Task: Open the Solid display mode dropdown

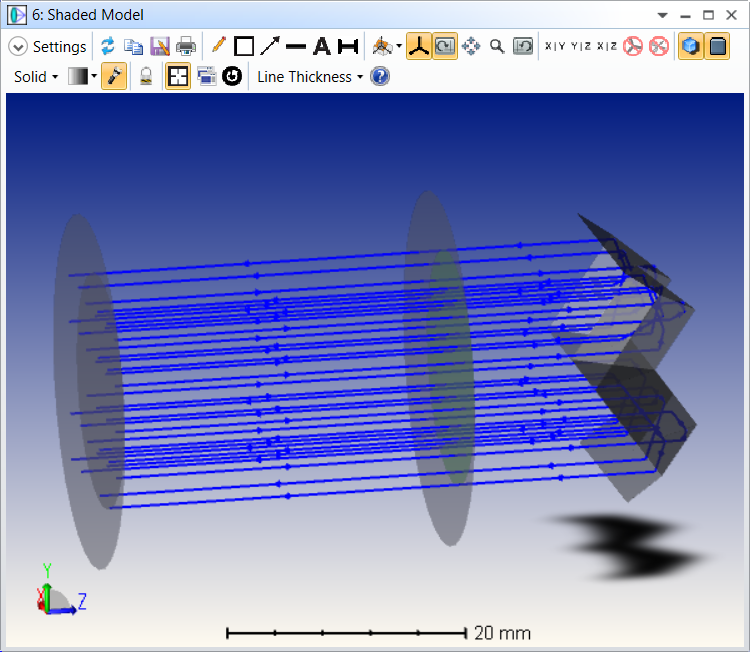Action: pos(36,77)
